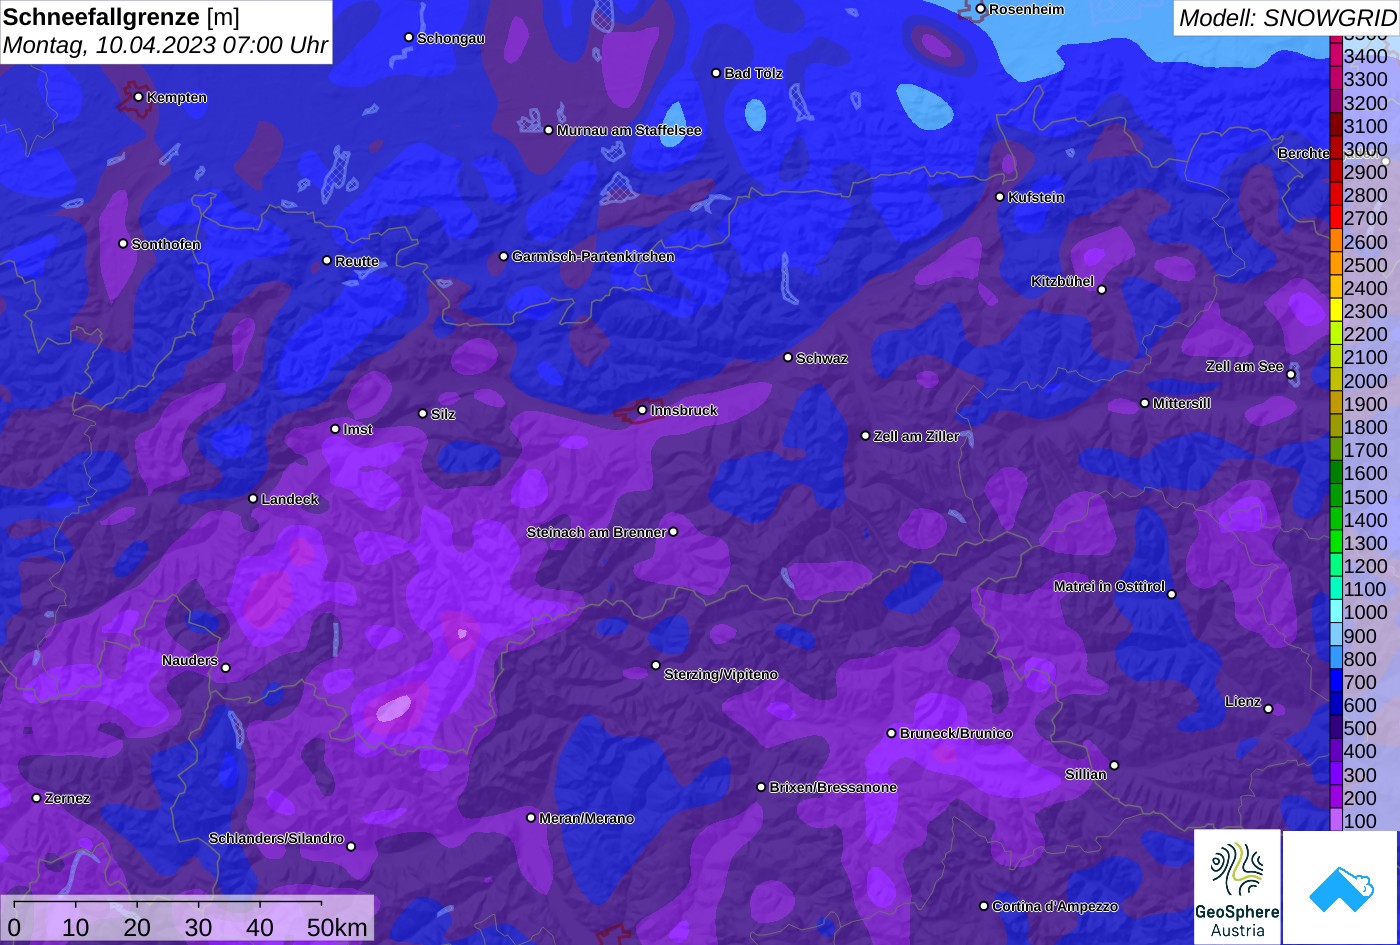This screenshot has height=945, width=1400.
Task: Click the Murnau am Staffelsee label
Action: tap(629, 130)
